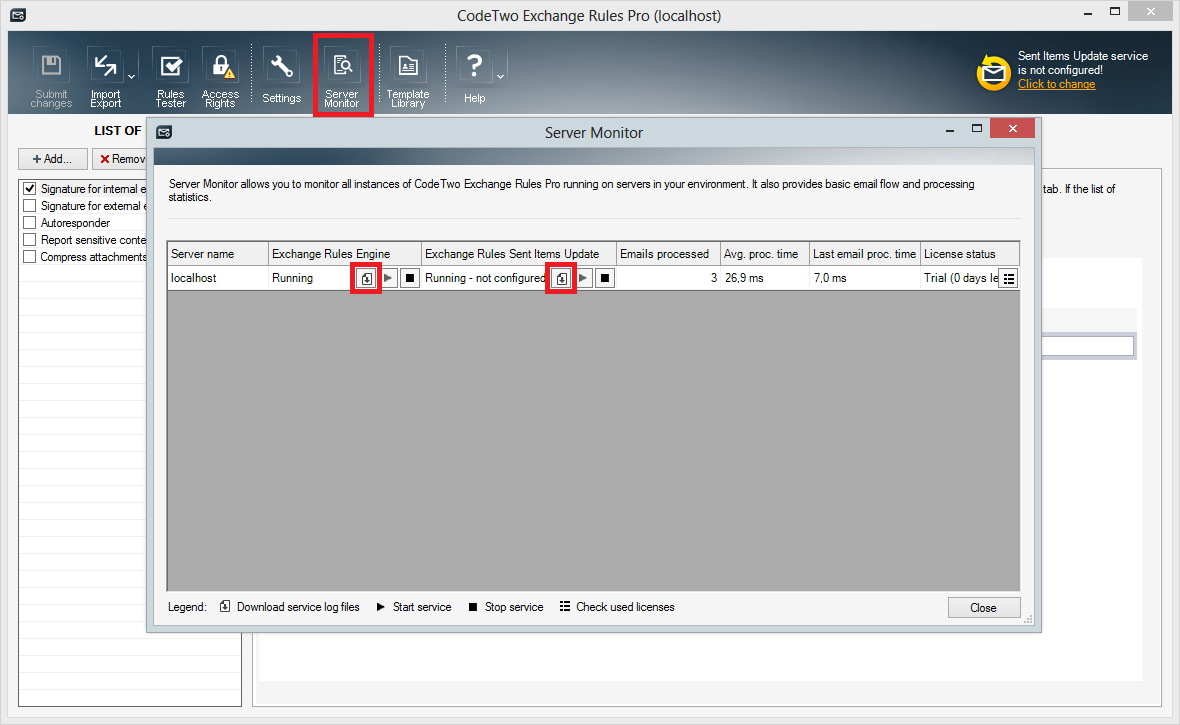Stop the Exchange Rules Engine service
This screenshot has height=725, width=1180.
409,279
